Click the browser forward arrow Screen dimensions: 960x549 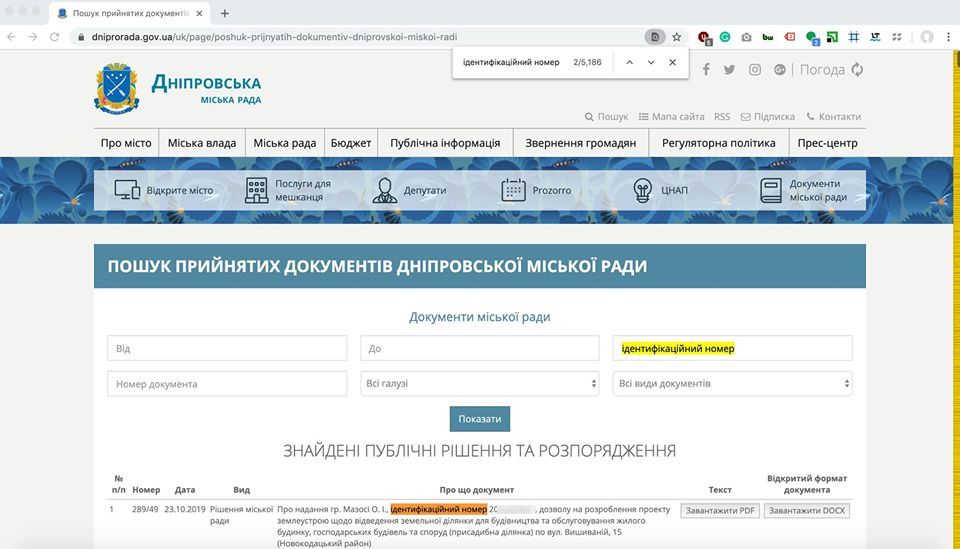point(32,37)
